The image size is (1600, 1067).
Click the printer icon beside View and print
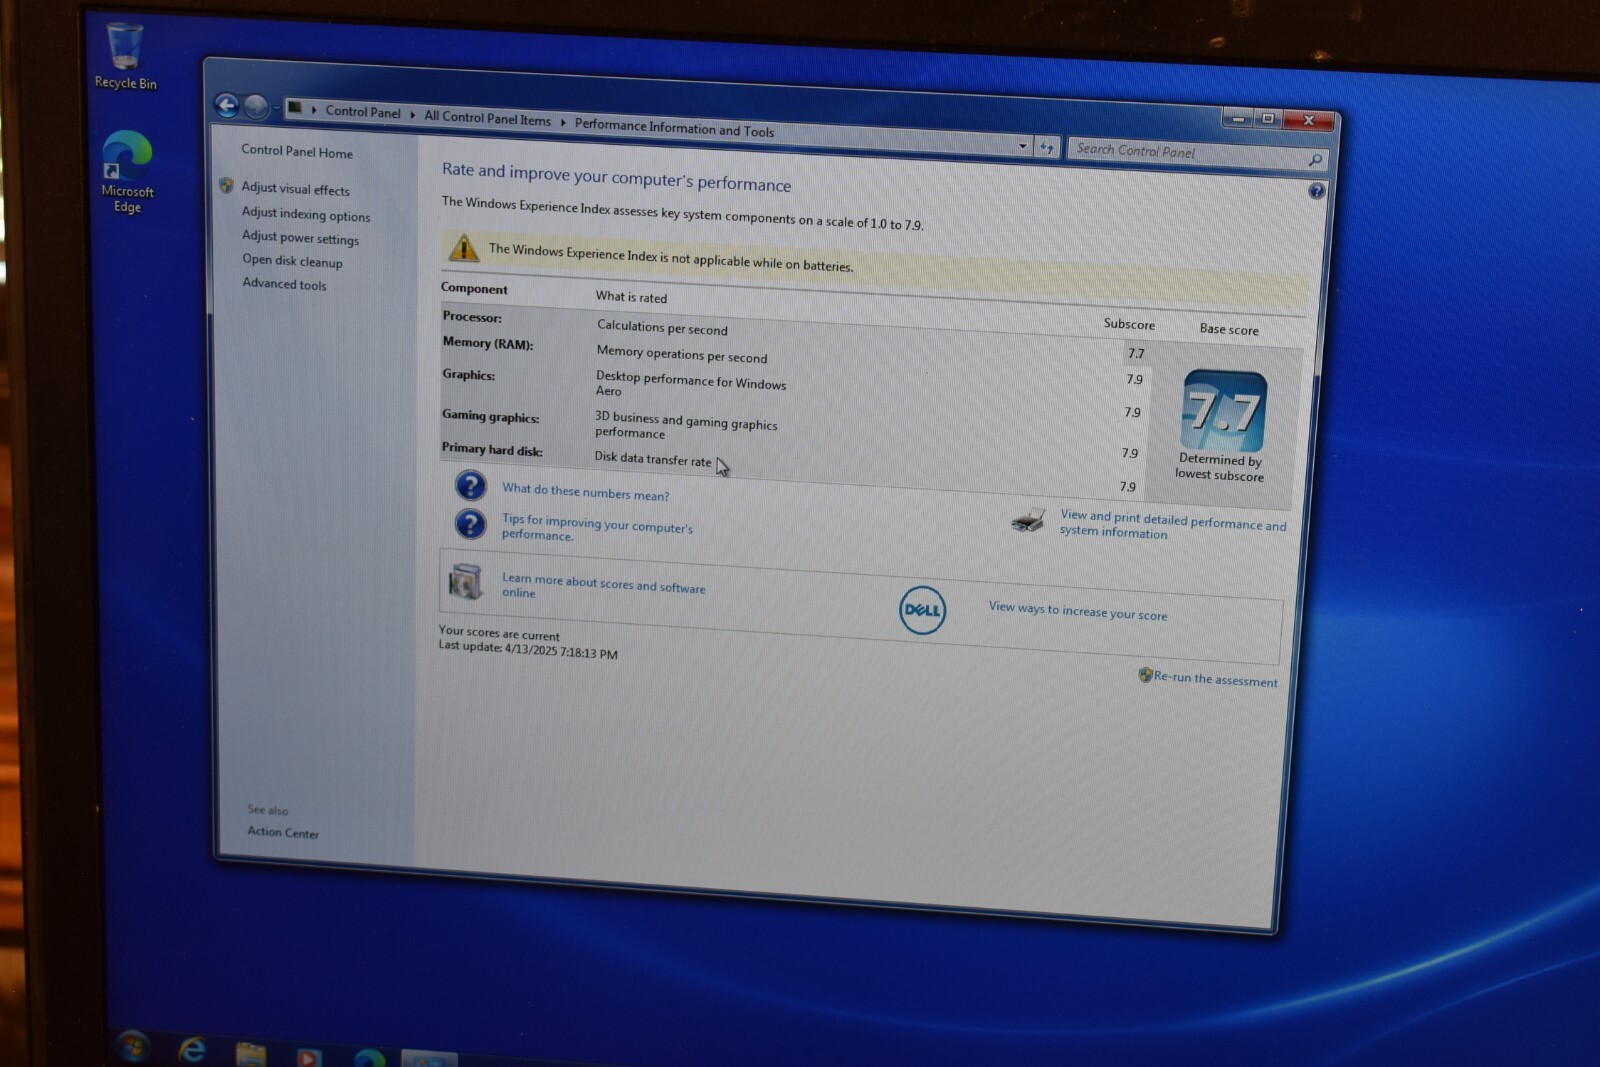(x=1028, y=520)
